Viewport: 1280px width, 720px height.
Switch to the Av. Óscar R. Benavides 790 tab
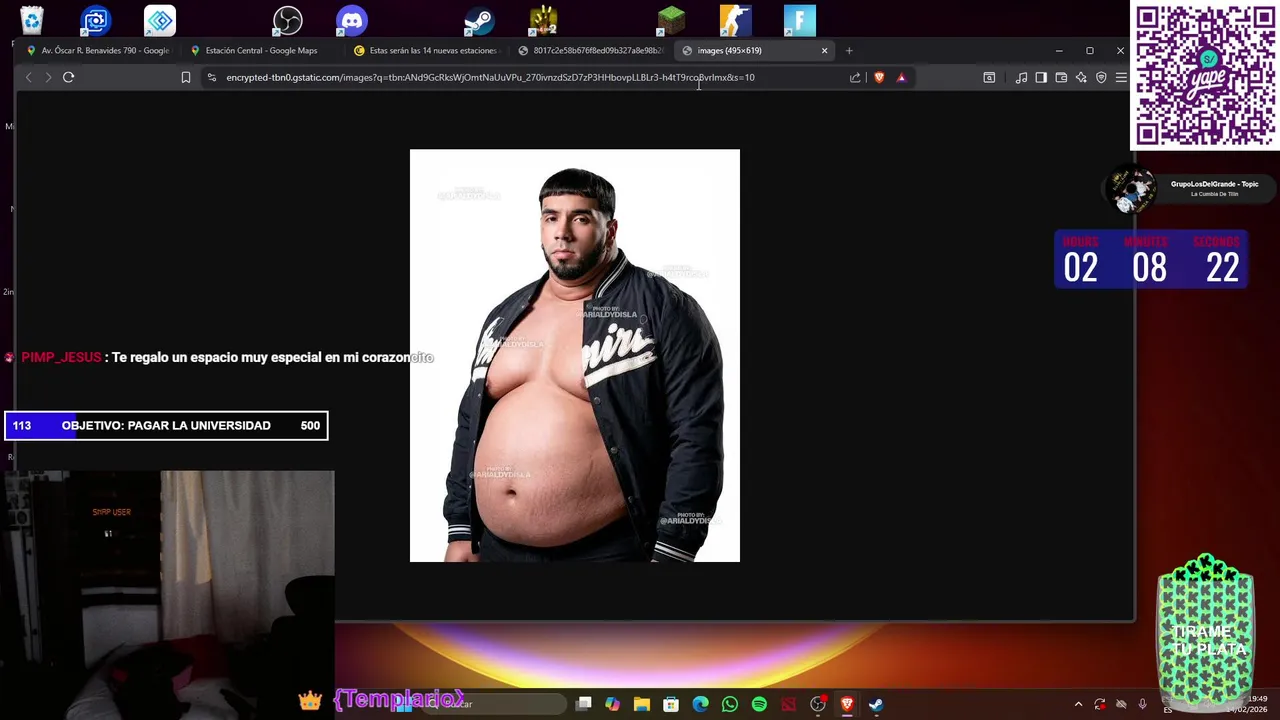(x=98, y=50)
